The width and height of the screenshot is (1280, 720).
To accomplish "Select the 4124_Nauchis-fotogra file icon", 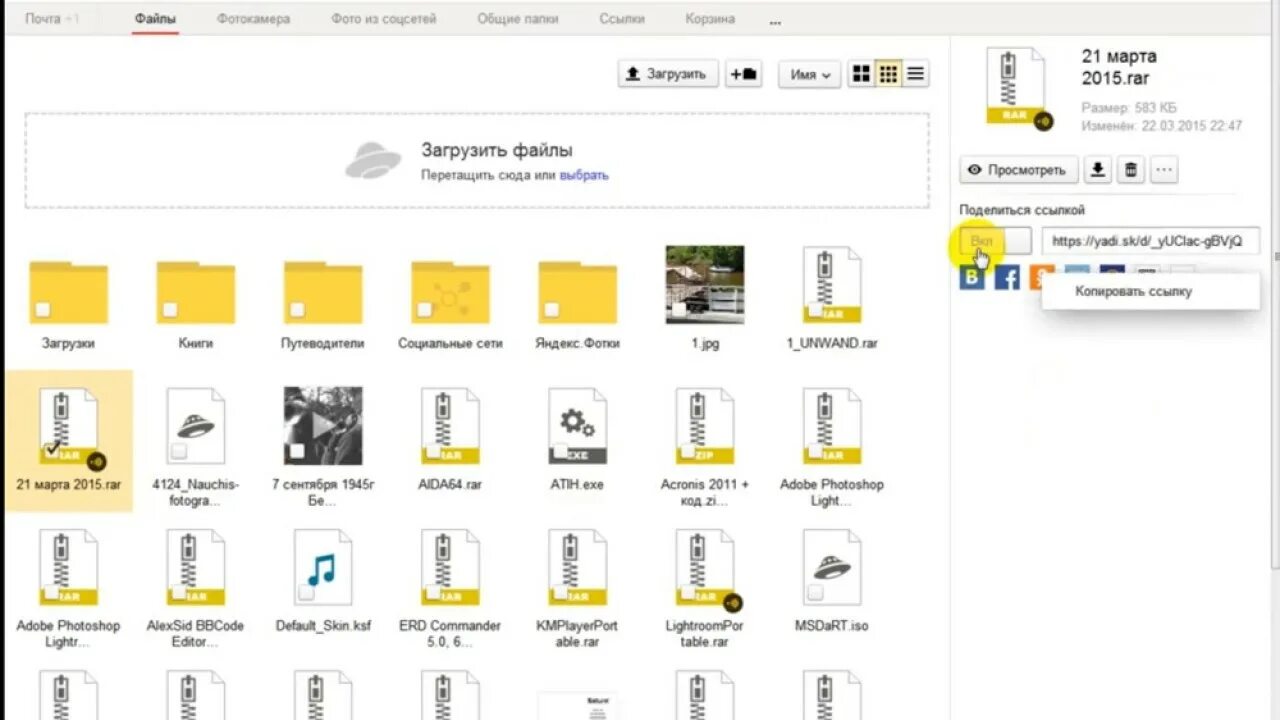I will click(195, 427).
